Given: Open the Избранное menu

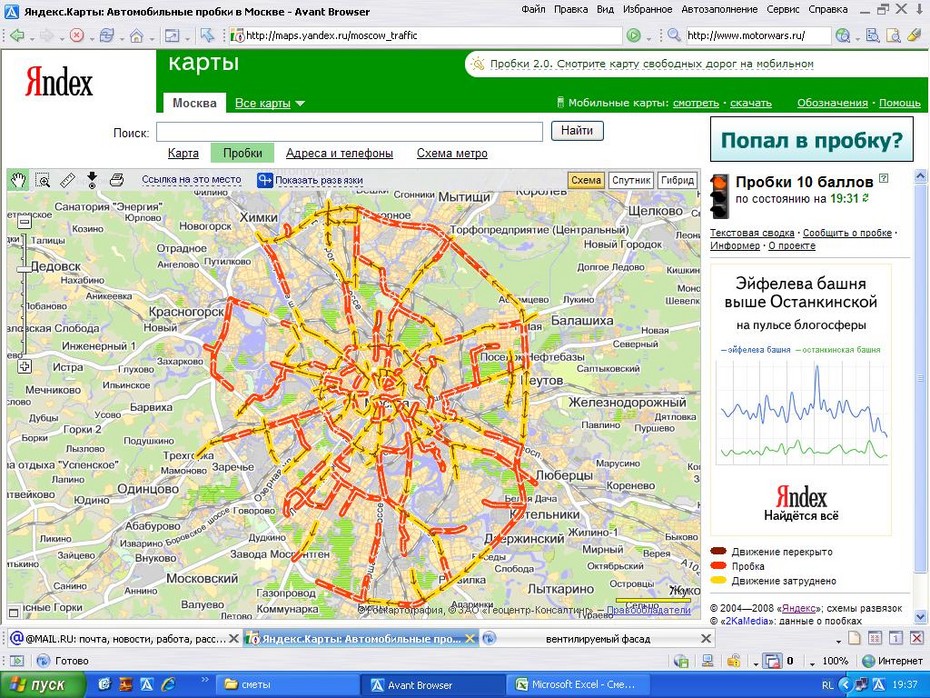Looking at the screenshot, I should [647, 9].
